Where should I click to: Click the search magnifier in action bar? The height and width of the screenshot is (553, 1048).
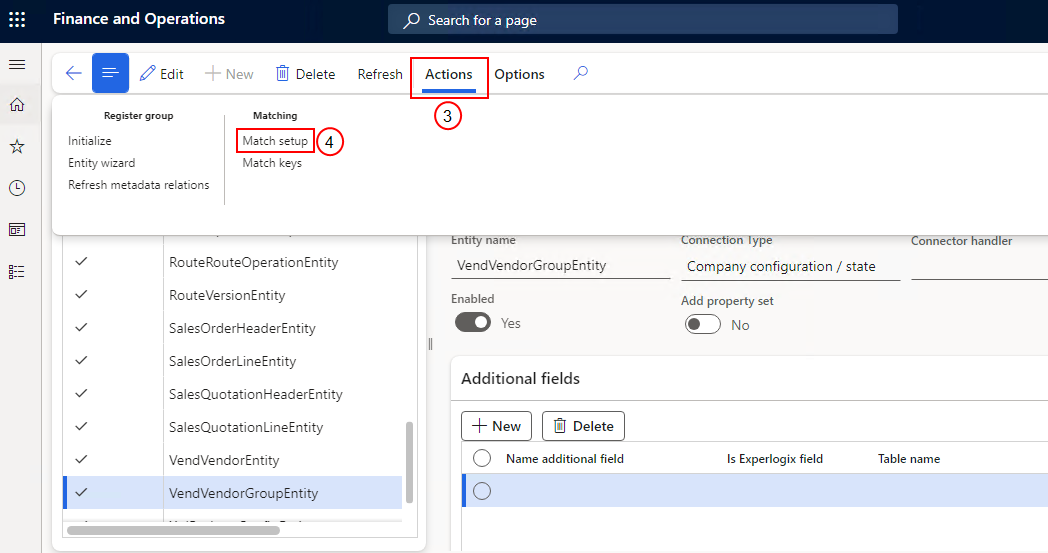click(581, 73)
